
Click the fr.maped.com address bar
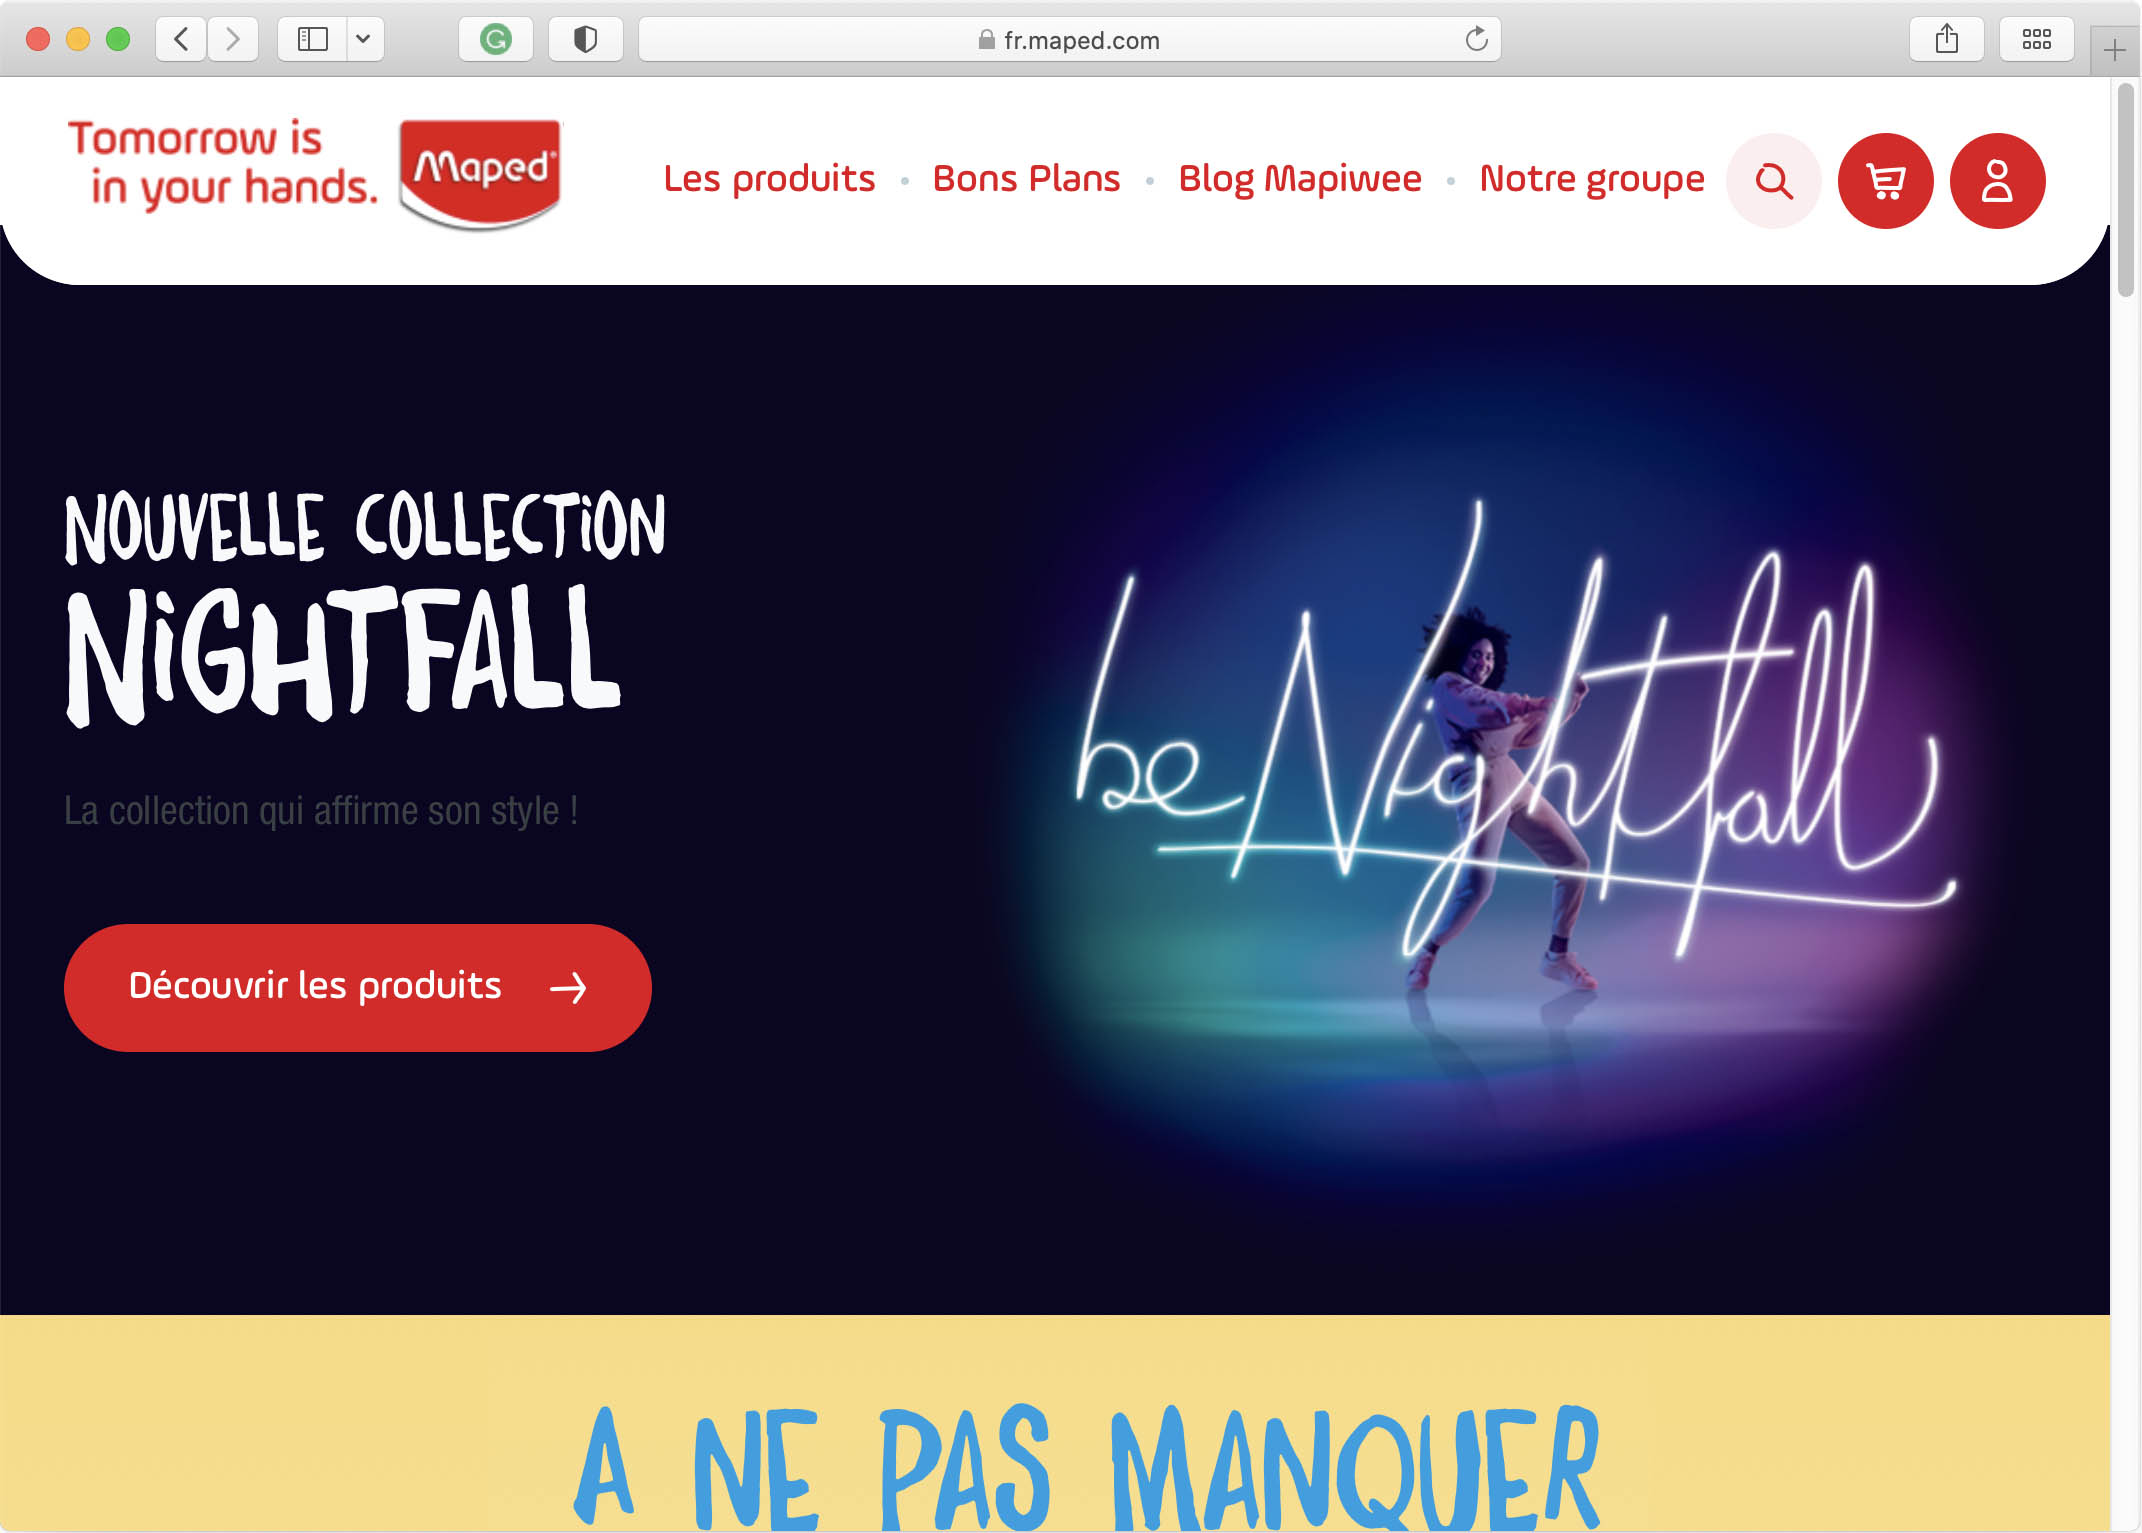(1069, 40)
